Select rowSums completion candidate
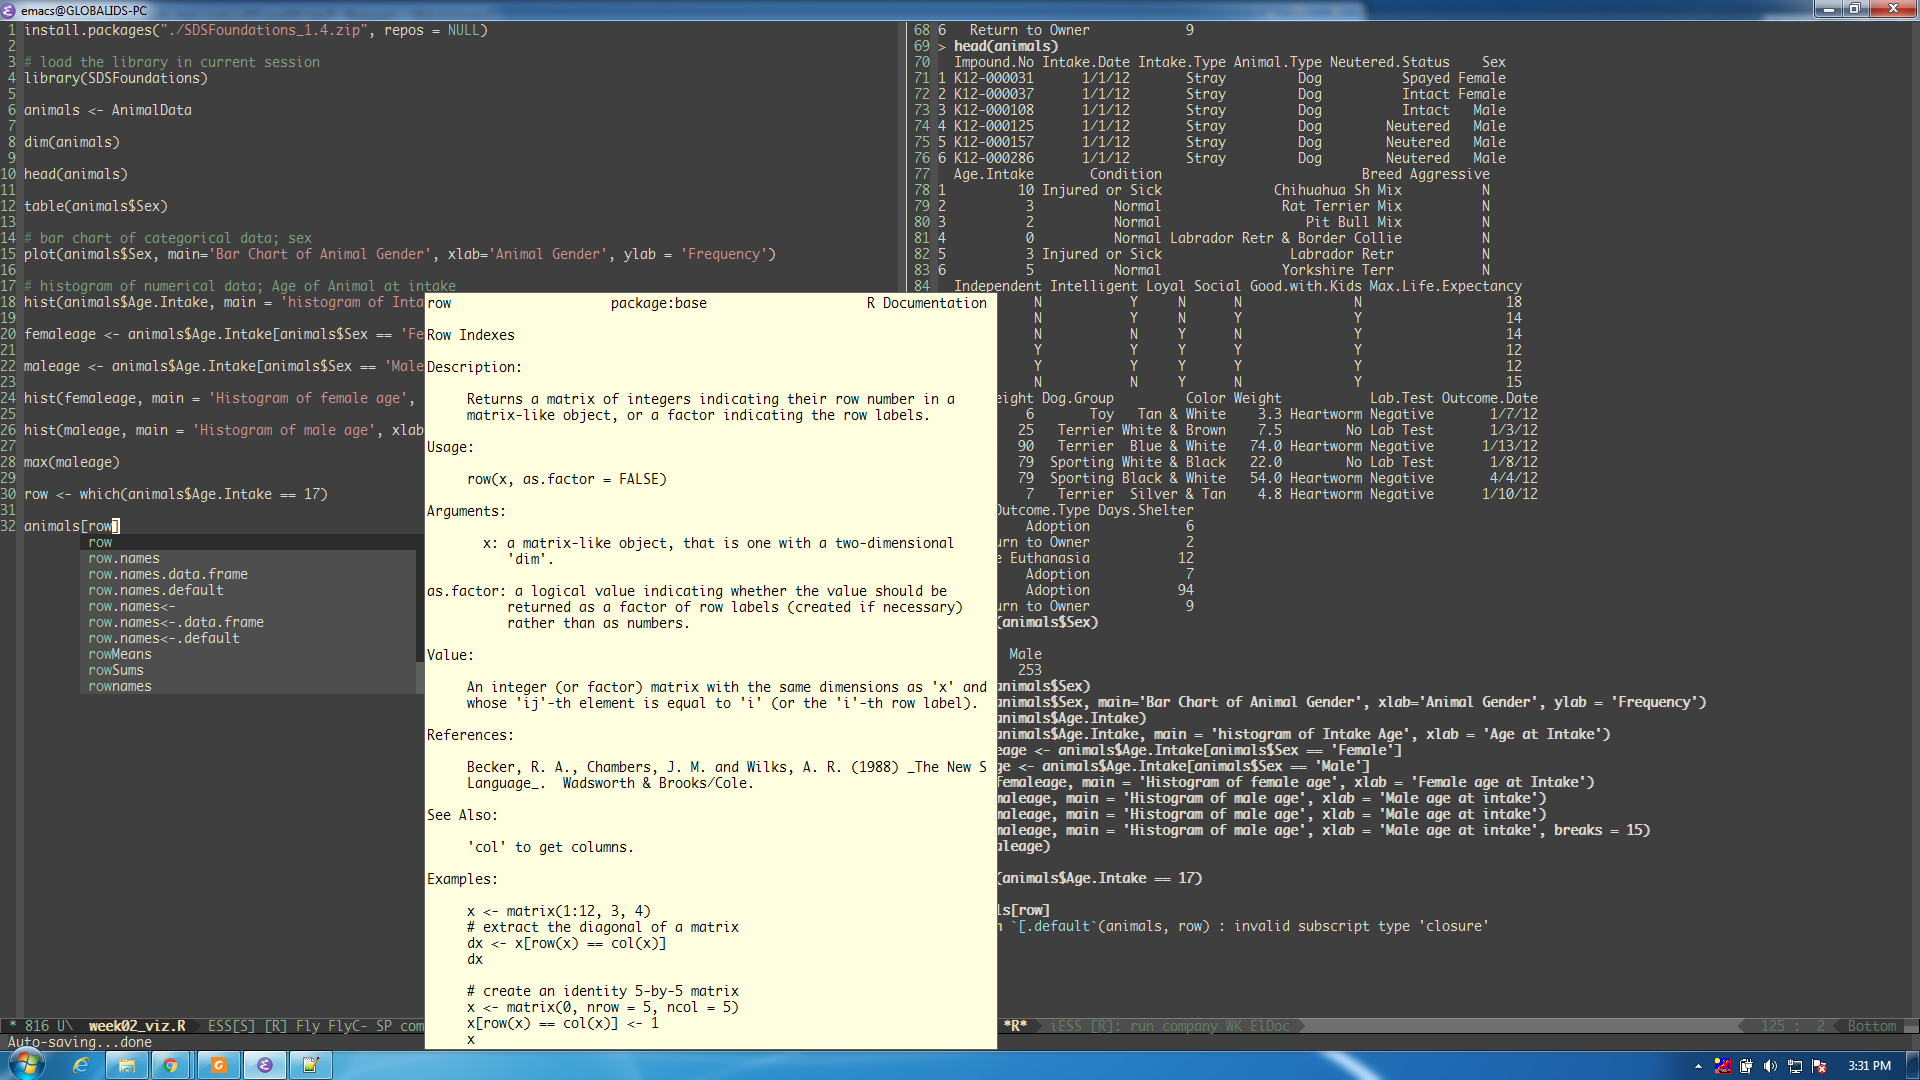1920x1080 pixels. 115,670
